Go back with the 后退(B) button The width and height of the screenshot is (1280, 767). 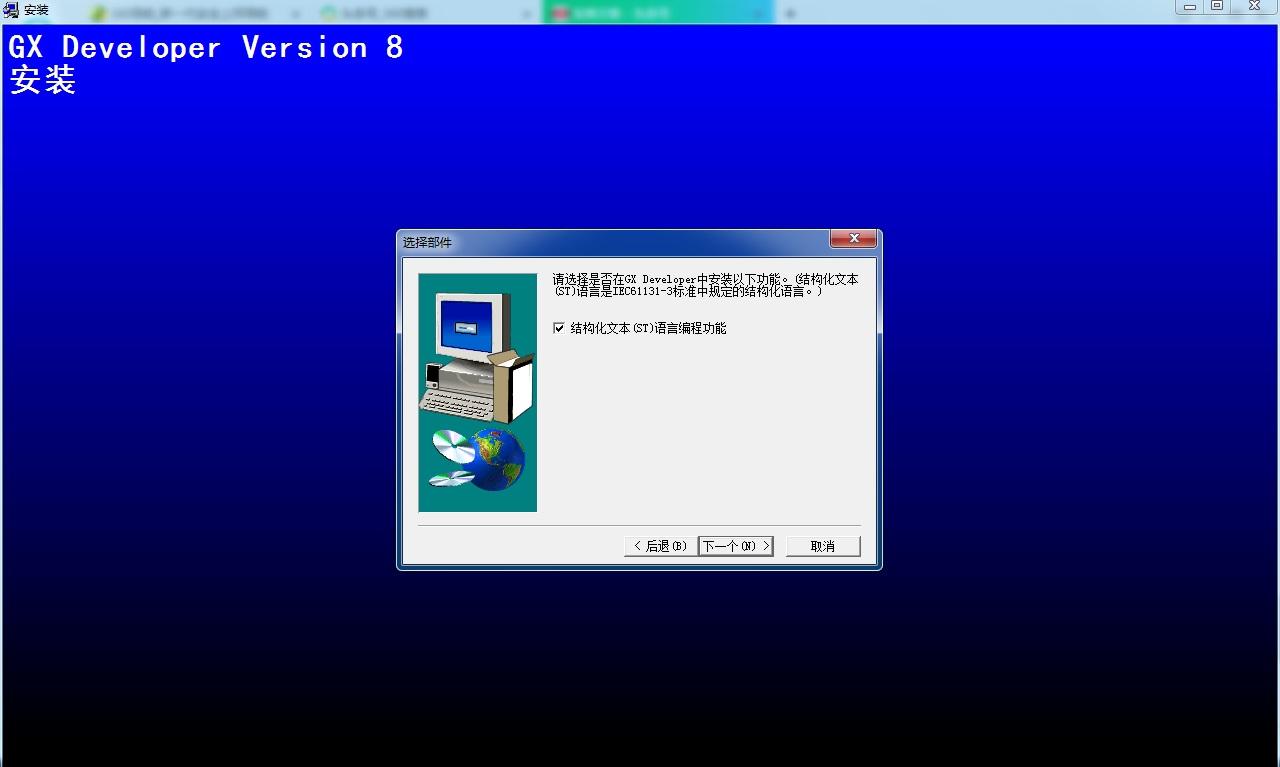(x=660, y=546)
